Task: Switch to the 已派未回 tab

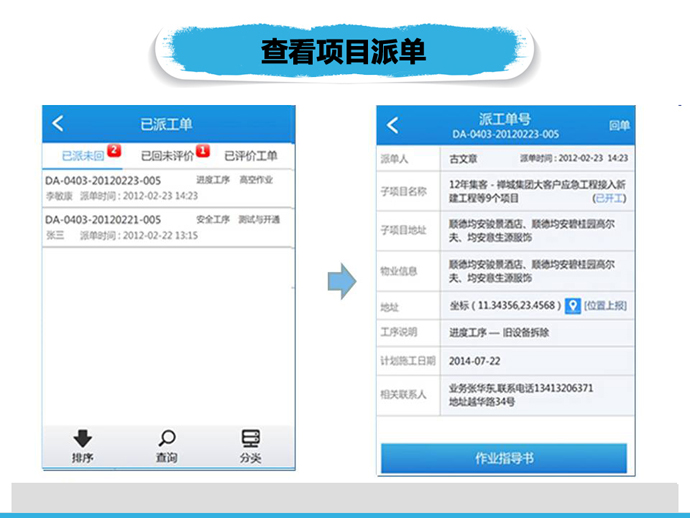Action: tap(82, 156)
